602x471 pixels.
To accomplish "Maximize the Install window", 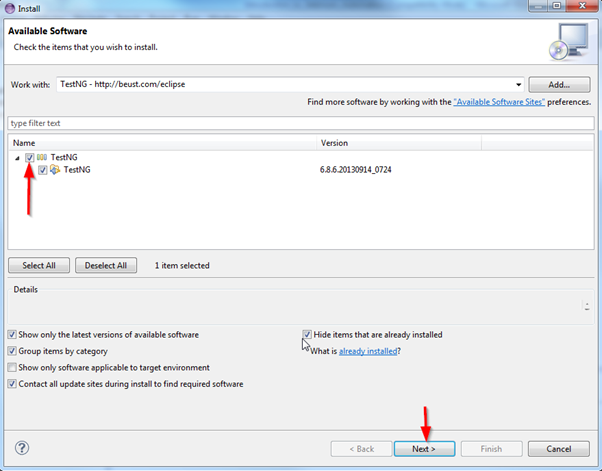I will tap(557, 6).
